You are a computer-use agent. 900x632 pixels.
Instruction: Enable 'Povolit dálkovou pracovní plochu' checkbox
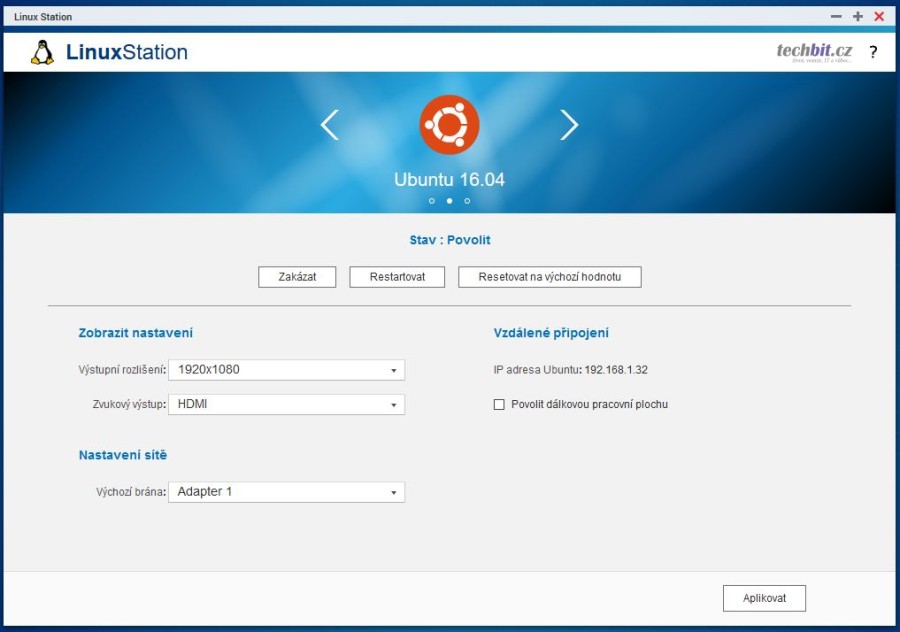[x=499, y=405]
